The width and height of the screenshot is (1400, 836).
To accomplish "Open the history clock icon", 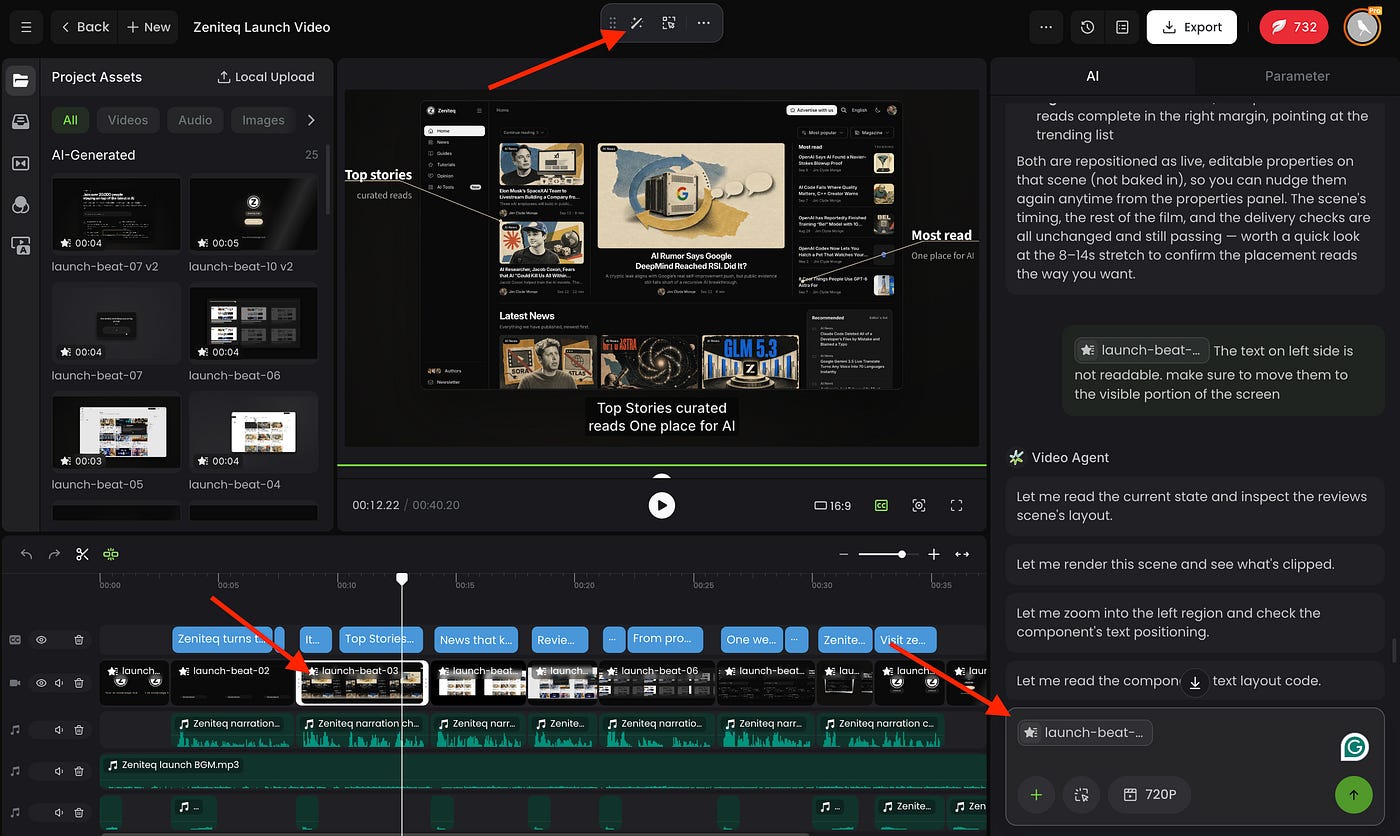I will click(x=1088, y=27).
